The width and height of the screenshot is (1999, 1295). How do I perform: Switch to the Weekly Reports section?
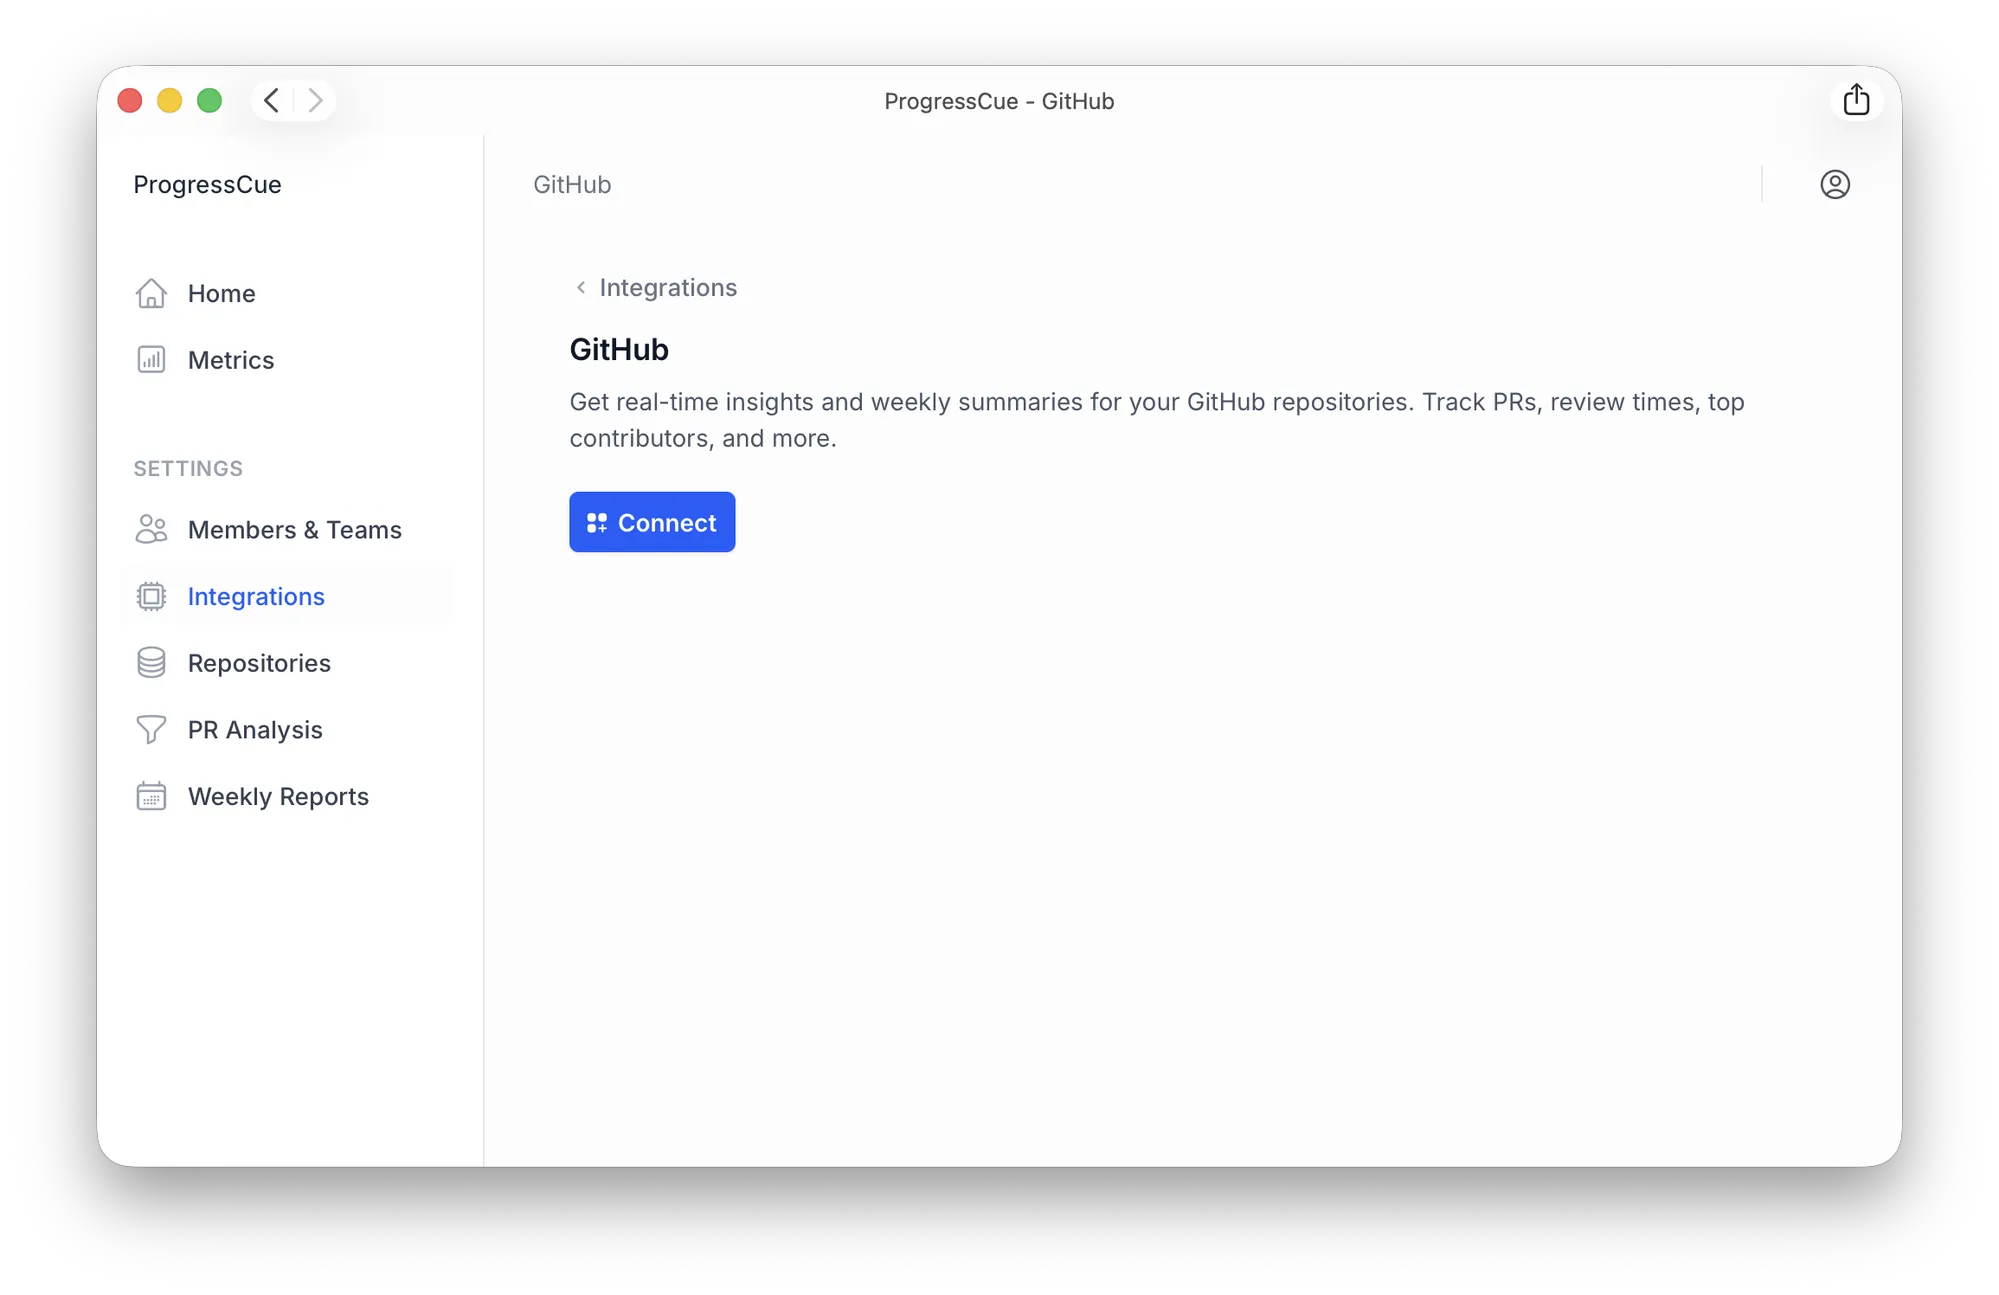coord(278,796)
